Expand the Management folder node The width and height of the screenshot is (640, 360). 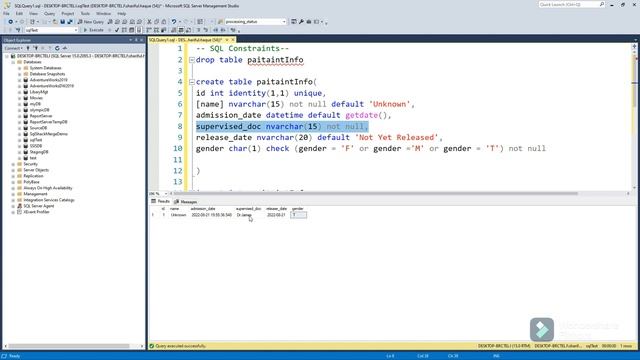click(x=13, y=194)
